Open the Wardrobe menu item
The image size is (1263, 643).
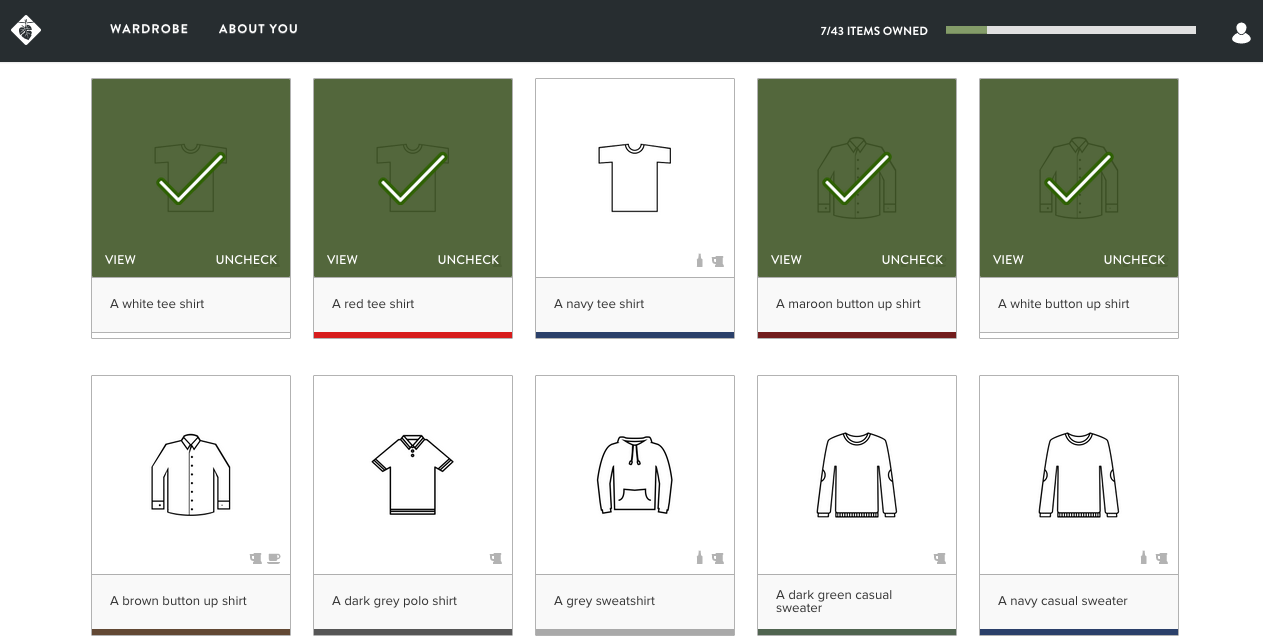(149, 29)
